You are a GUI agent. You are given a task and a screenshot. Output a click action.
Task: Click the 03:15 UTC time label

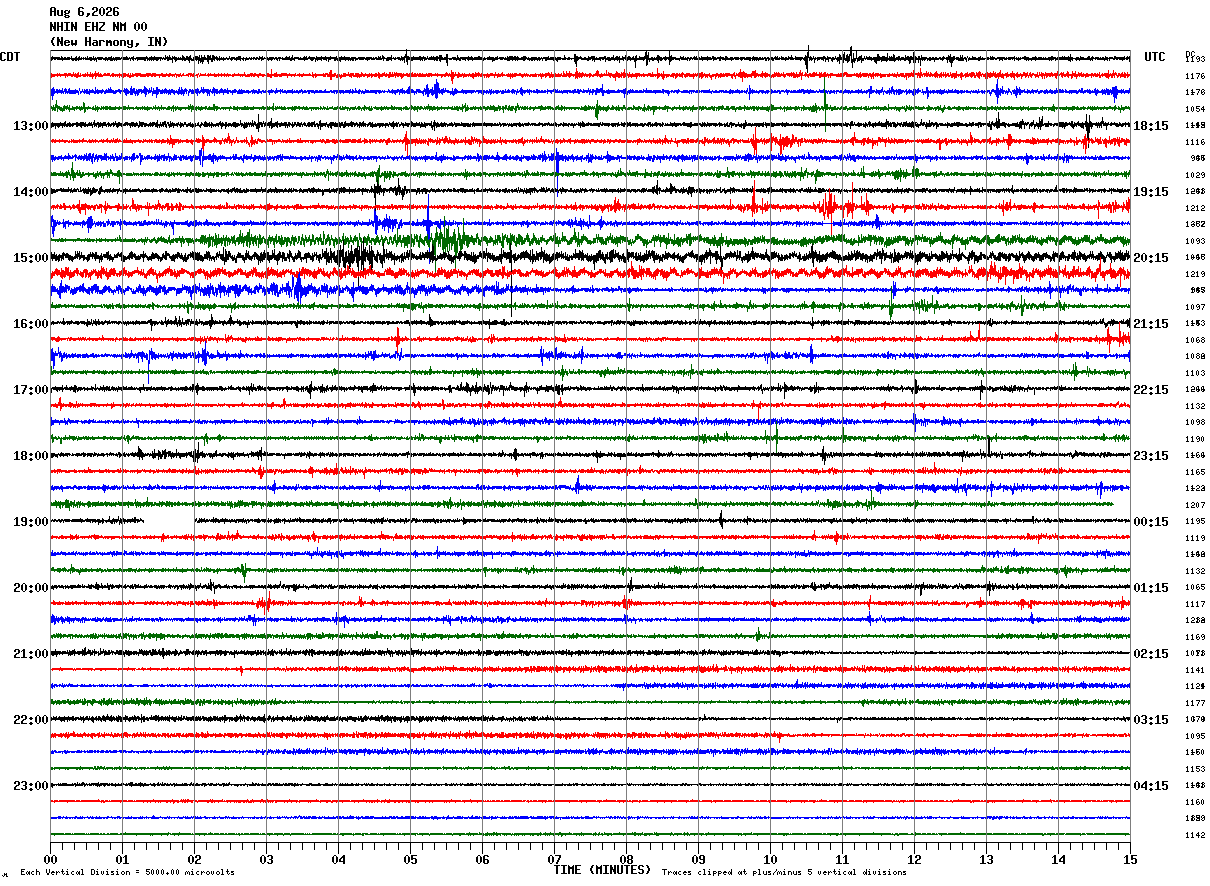(1151, 720)
